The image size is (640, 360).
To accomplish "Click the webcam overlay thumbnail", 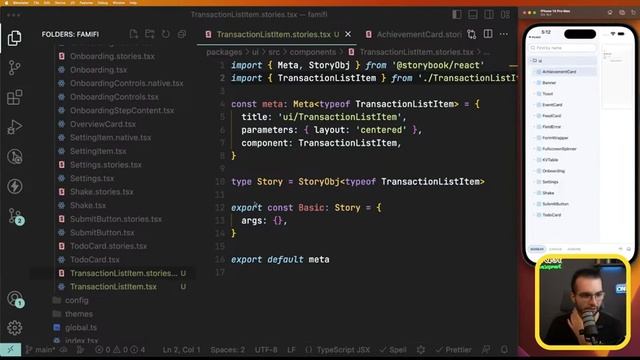I will click(583, 302).
